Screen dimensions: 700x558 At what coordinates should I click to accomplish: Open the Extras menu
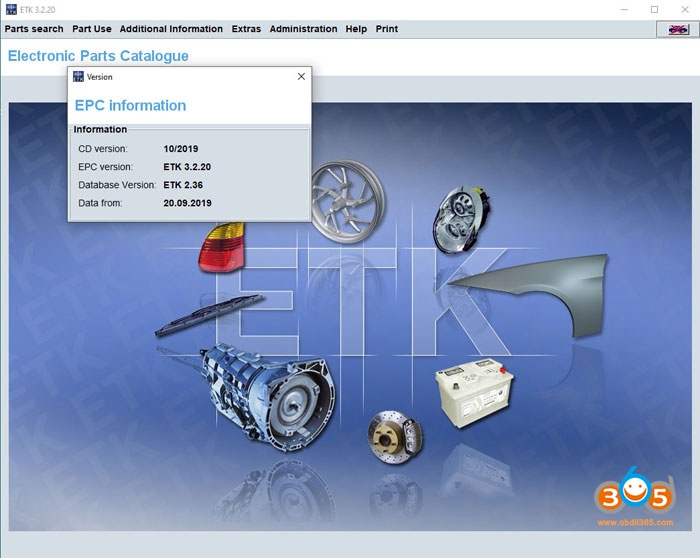[x=246, y=29]
